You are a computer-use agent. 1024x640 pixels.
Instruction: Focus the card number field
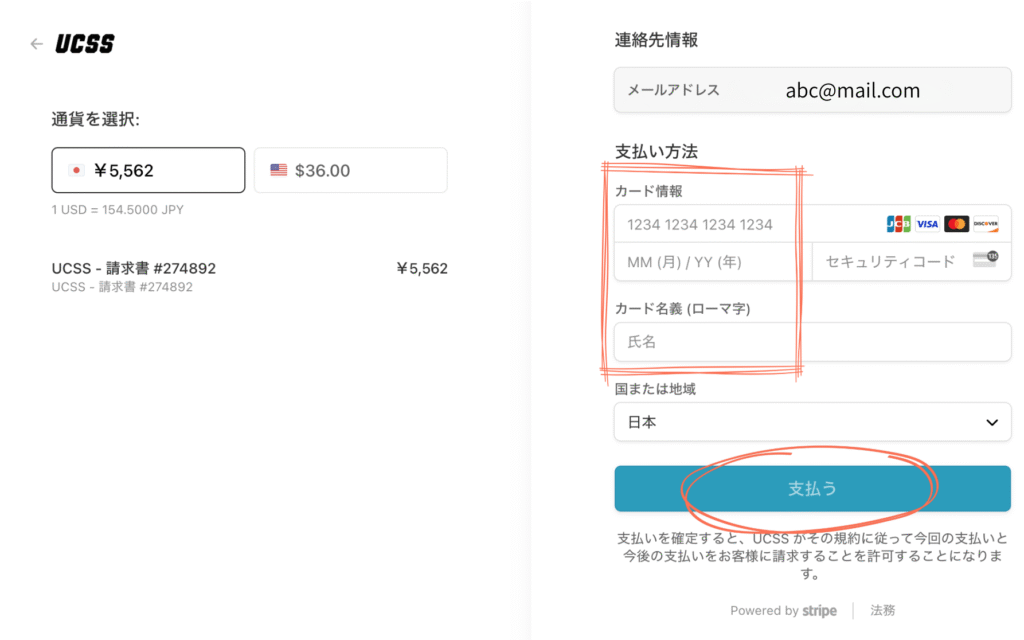pyautogui.click(x=812, y=224)
